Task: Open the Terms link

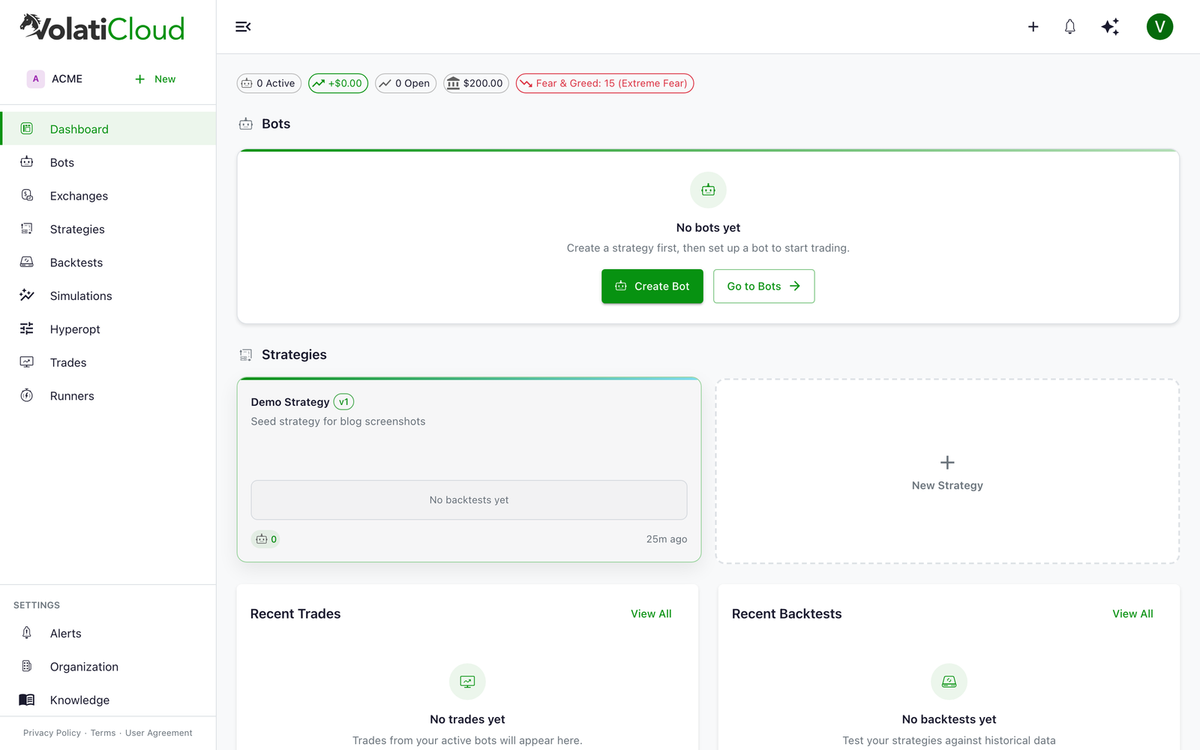Action: click(x=103, y=733)
